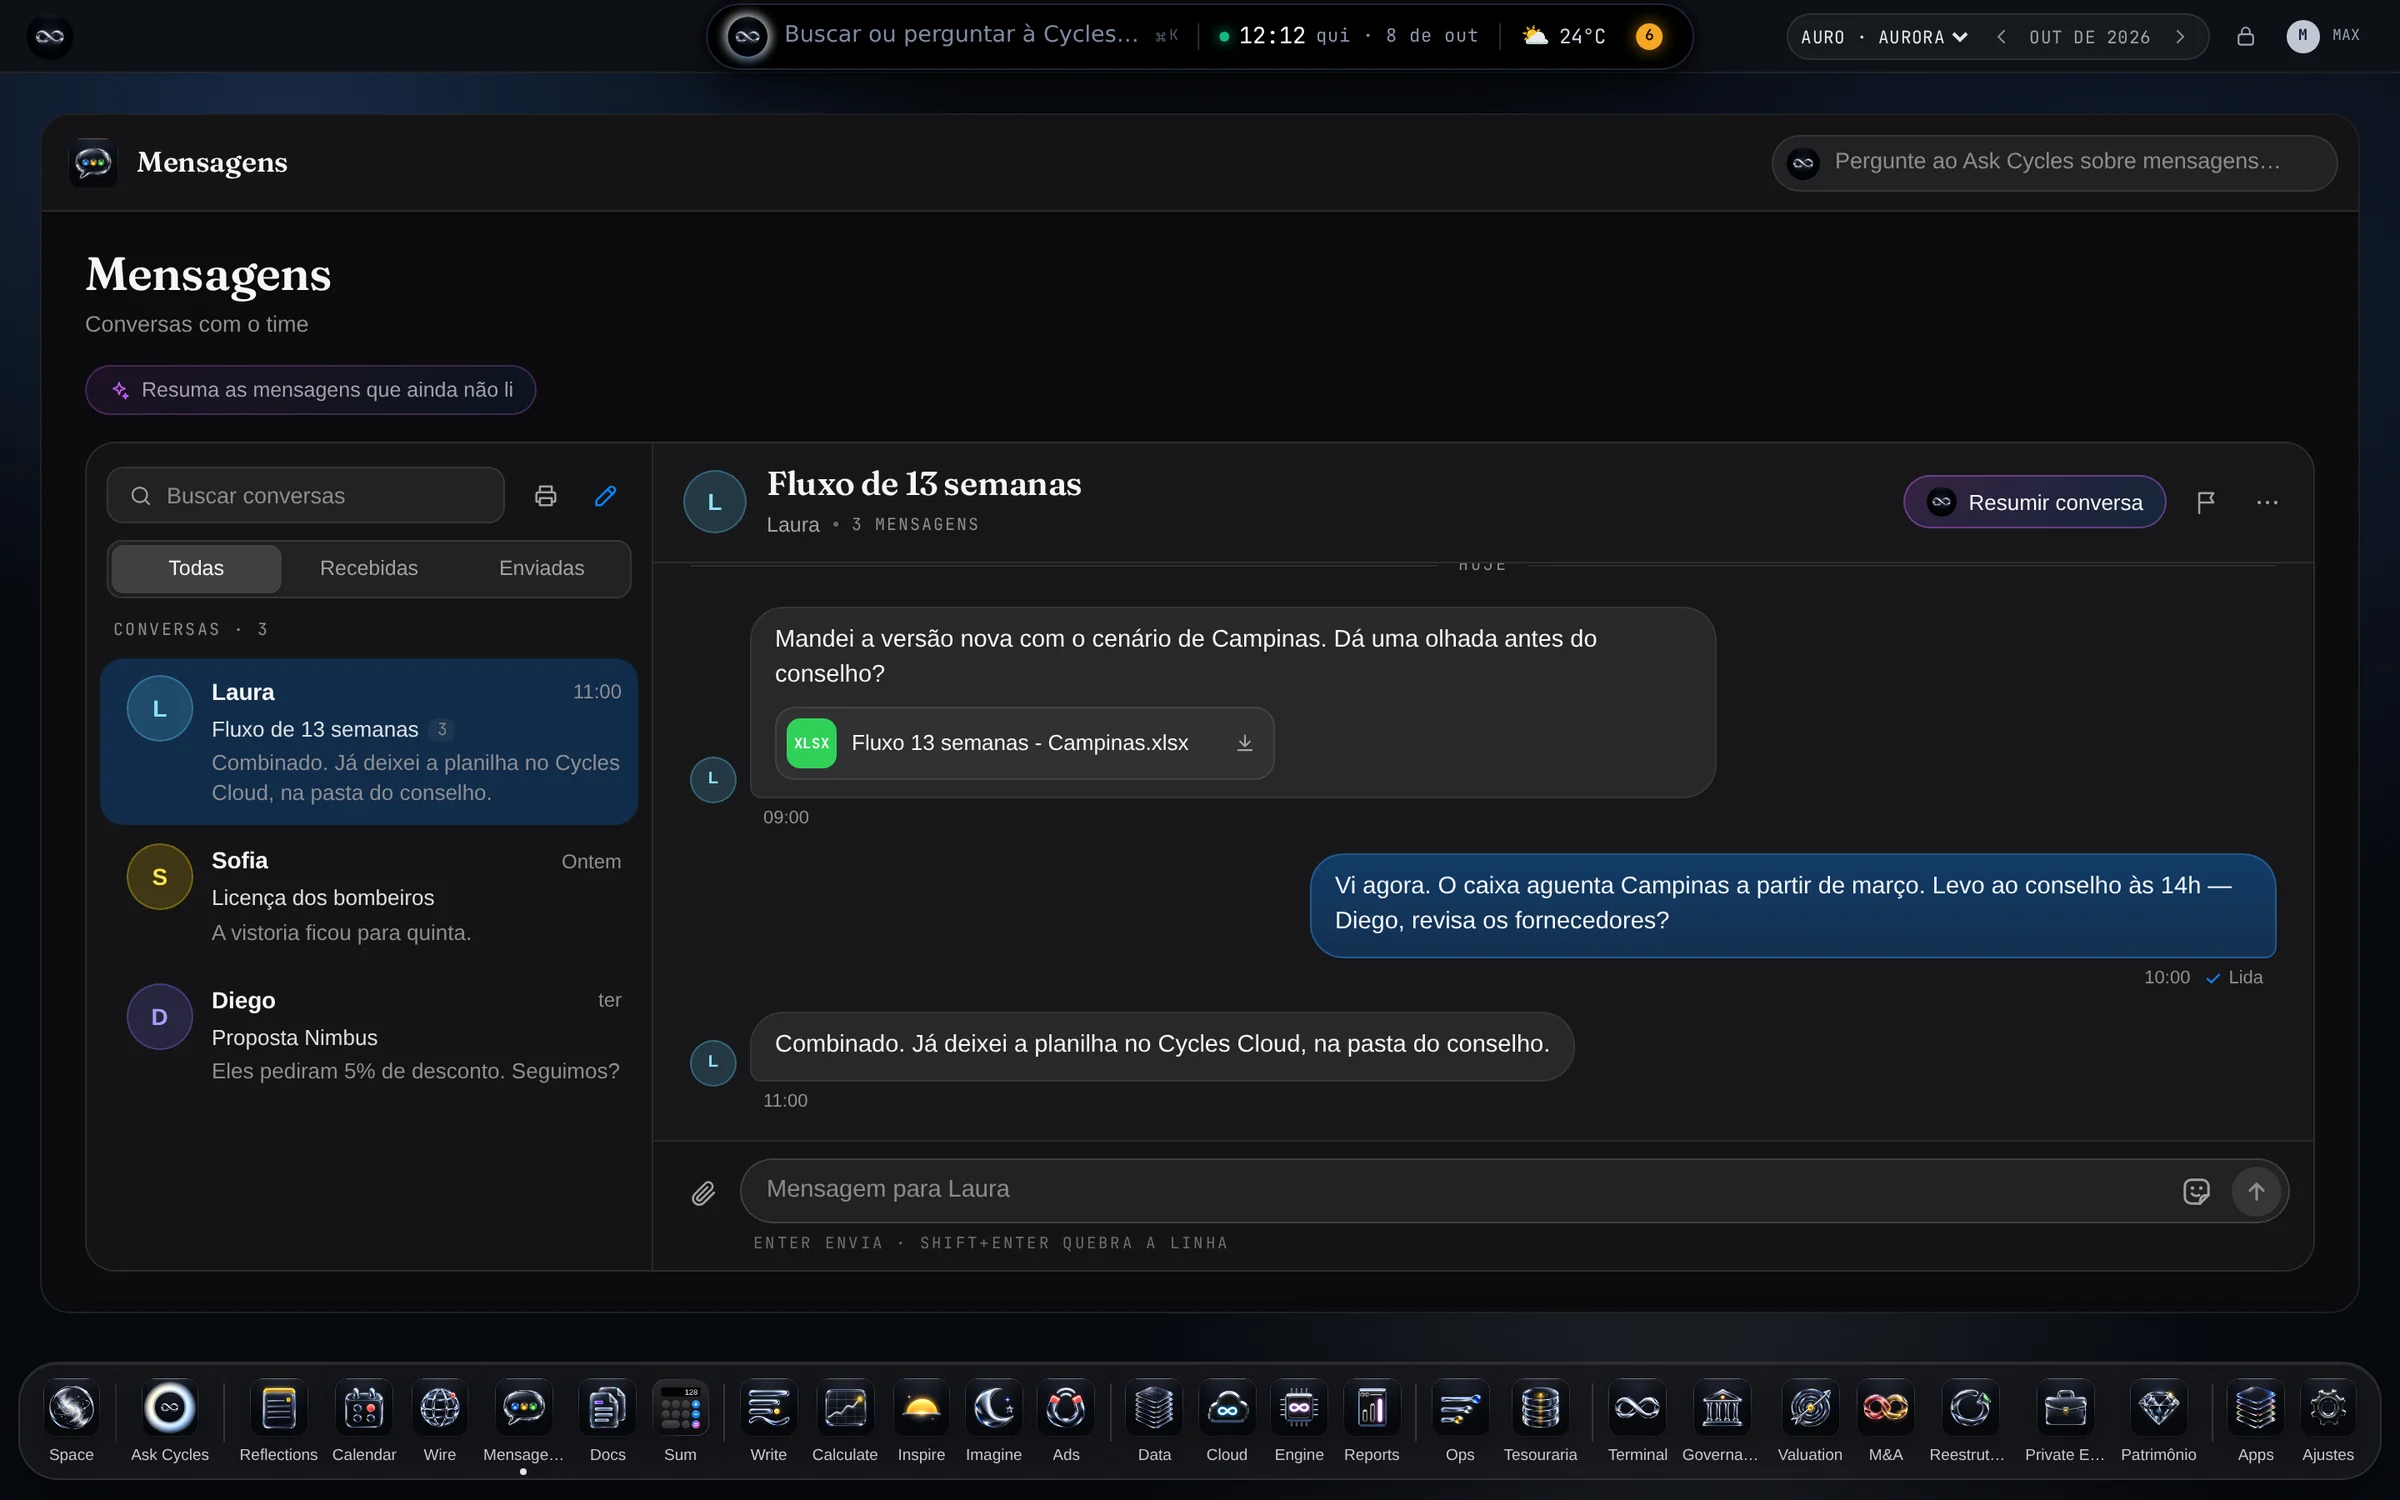Screen dimensions: 2400x1500
Task: Click the lock icon in top bar
Action: pyautogui.click(x=2245, y=37)
